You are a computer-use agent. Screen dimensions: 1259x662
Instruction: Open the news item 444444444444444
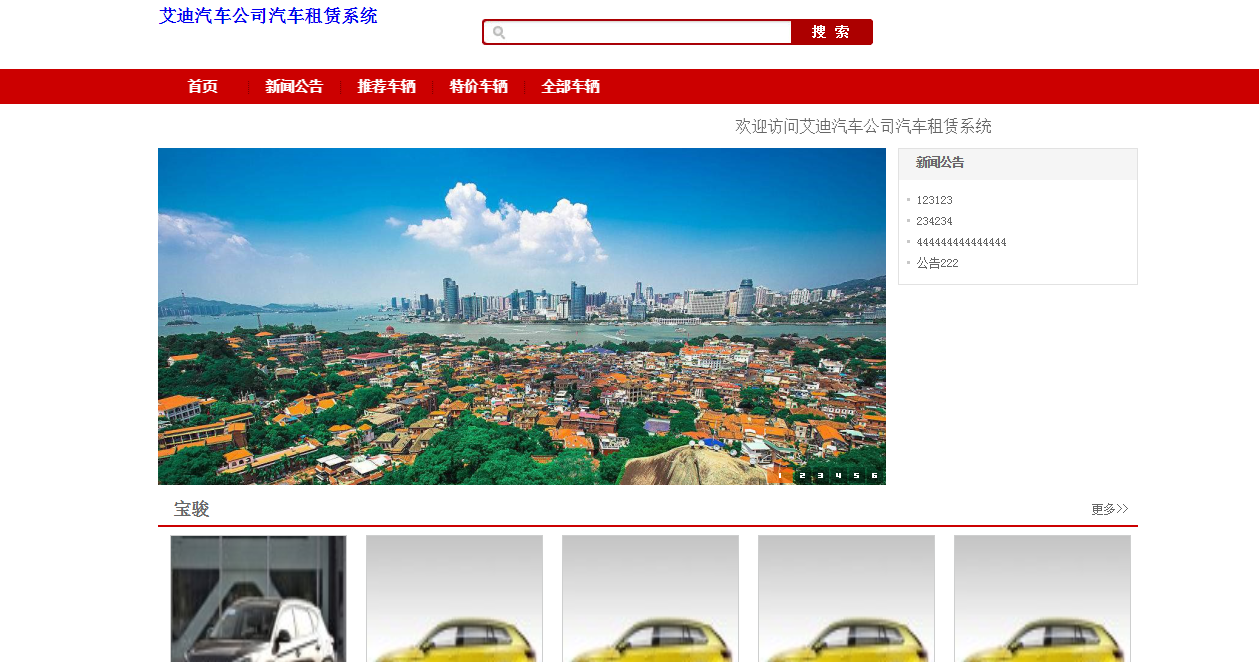(x=961, y=242)
